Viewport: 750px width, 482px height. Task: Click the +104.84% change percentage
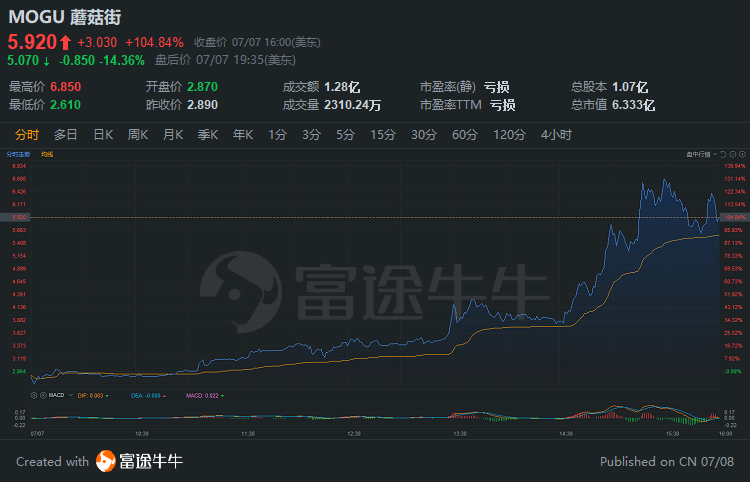click(154, 43)
